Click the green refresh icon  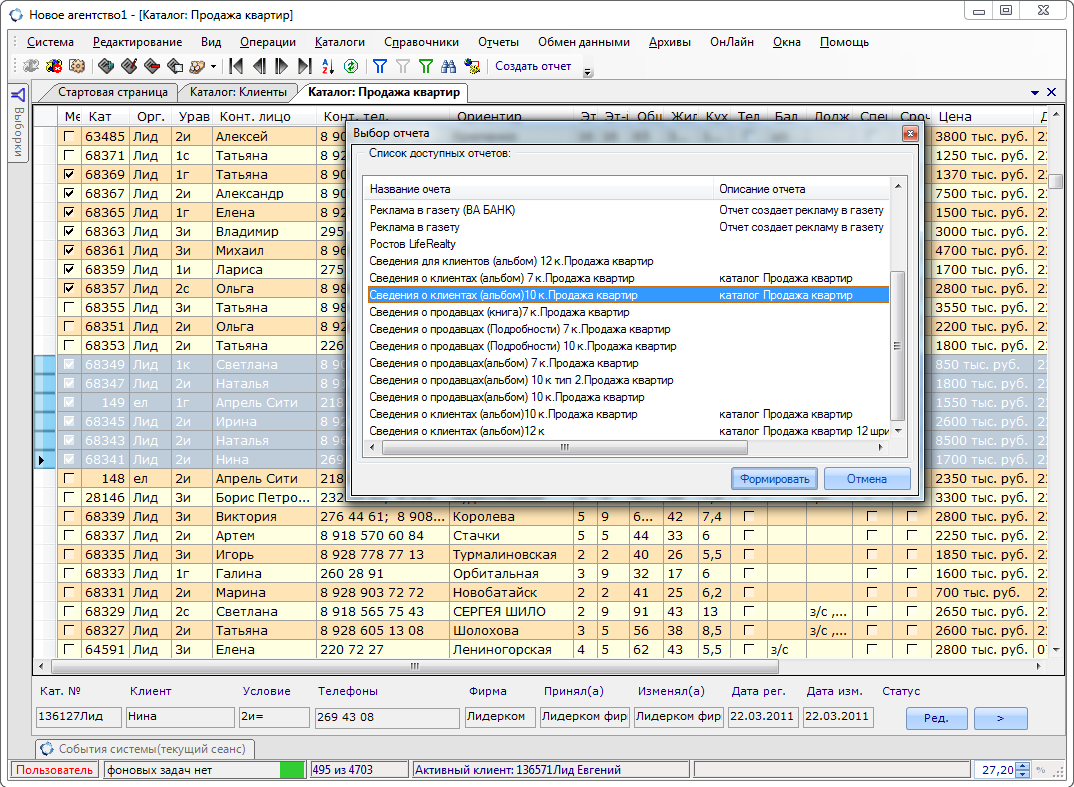pos(351,66)
